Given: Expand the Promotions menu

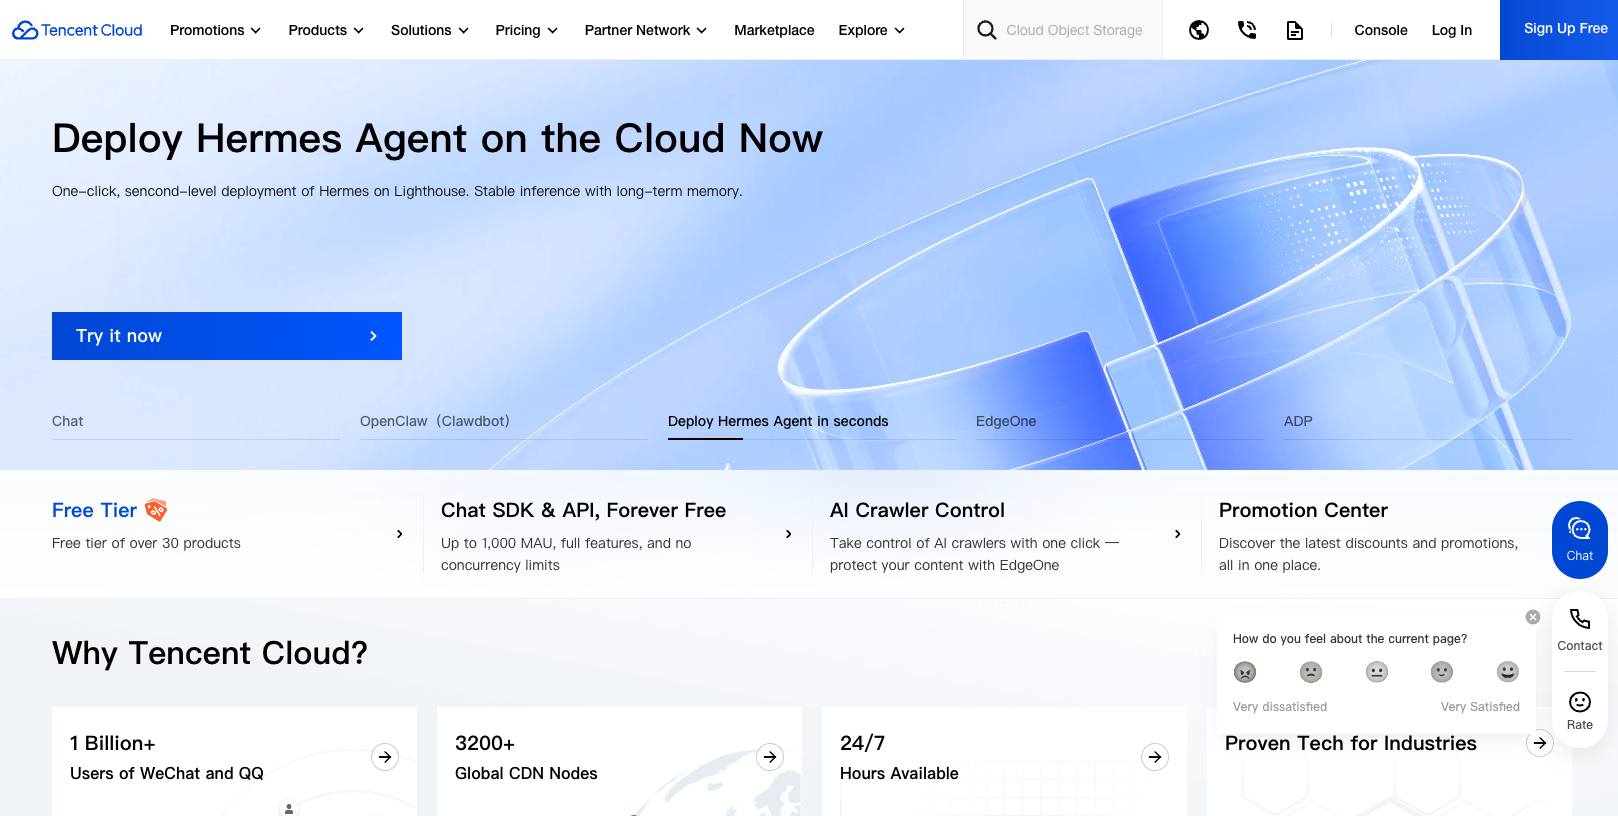Looking at the screenshot, I should 215,30.
